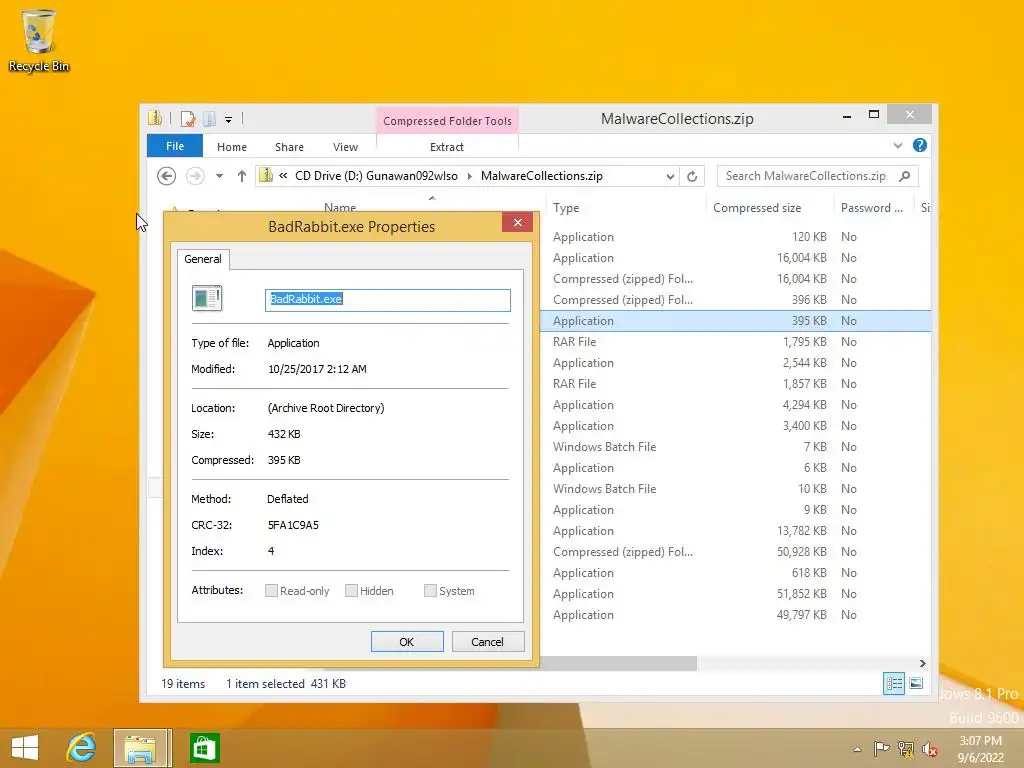The width and height of the screenshot is (1024, 768).
Task: Open the Action Center flag icon
Action: coord(881,749)
